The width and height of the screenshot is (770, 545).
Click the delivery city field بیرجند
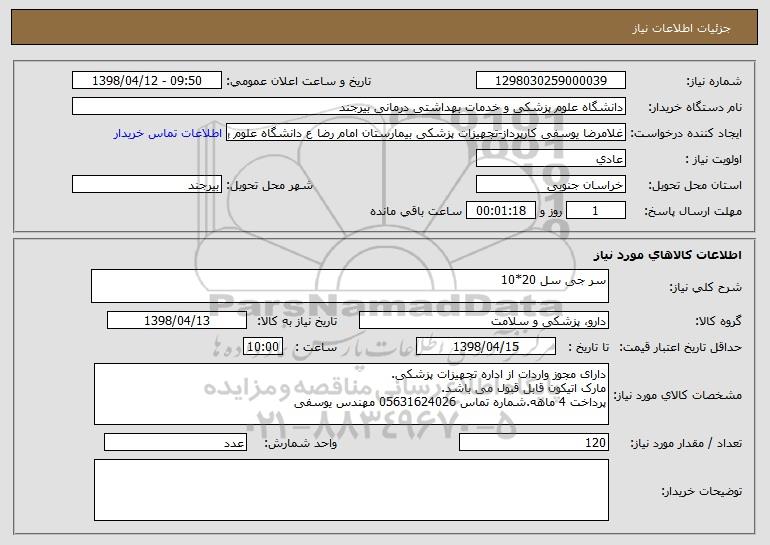click(147, 185)
